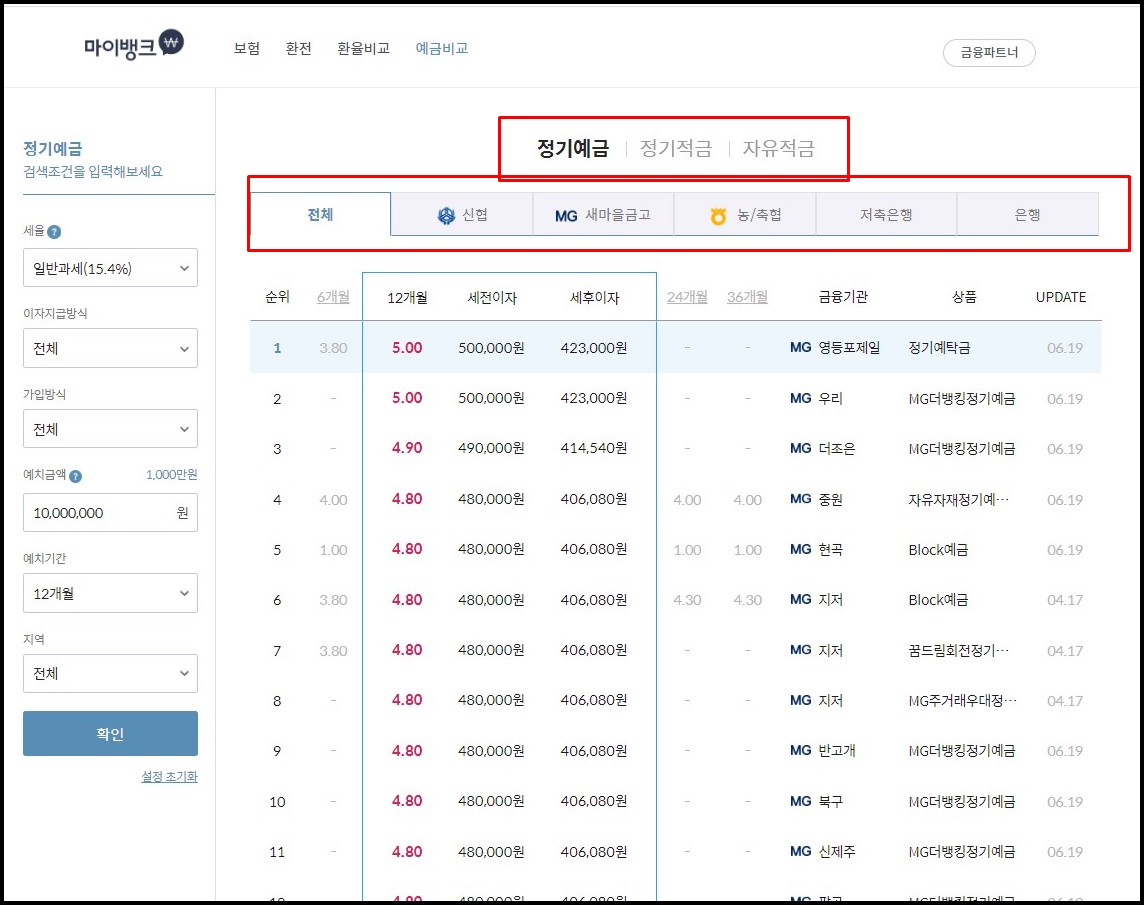Click the 예치금액 help question icon

click(75, 476)
